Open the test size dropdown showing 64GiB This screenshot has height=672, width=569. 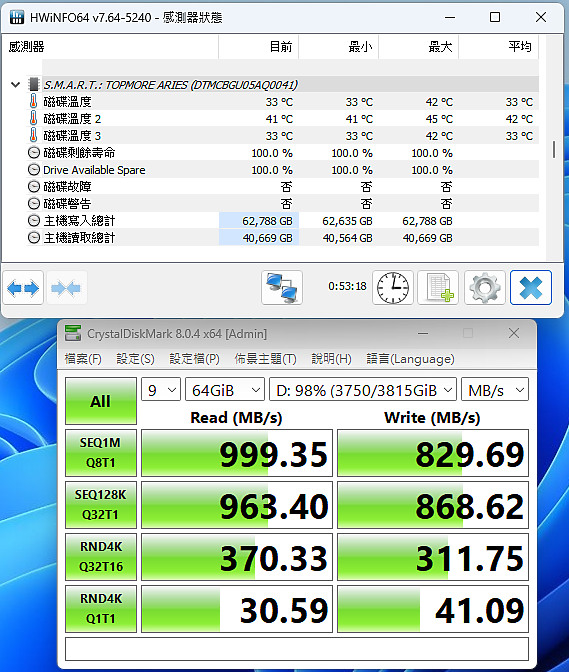[225, 390]
